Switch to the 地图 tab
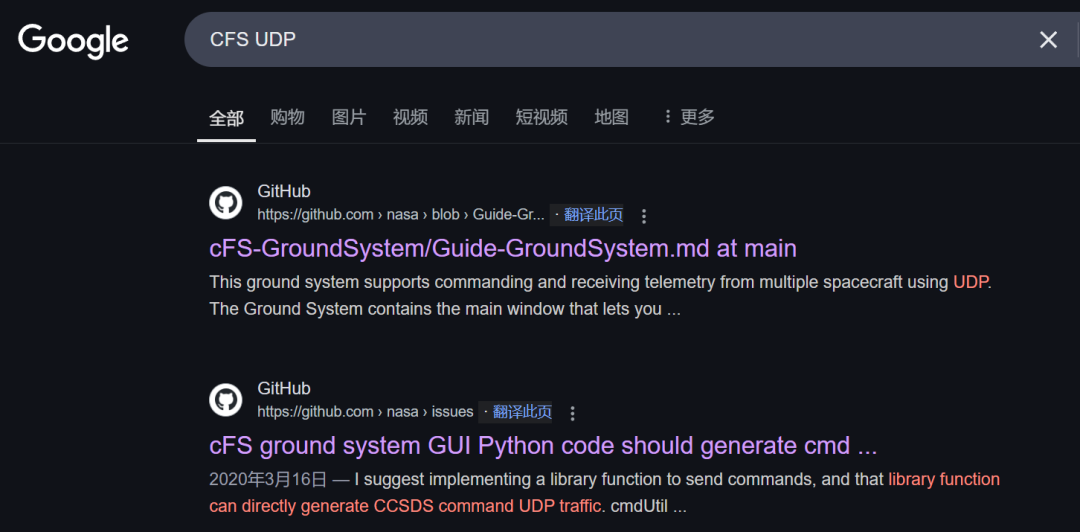1080x532 pixels. pos(612,117)
